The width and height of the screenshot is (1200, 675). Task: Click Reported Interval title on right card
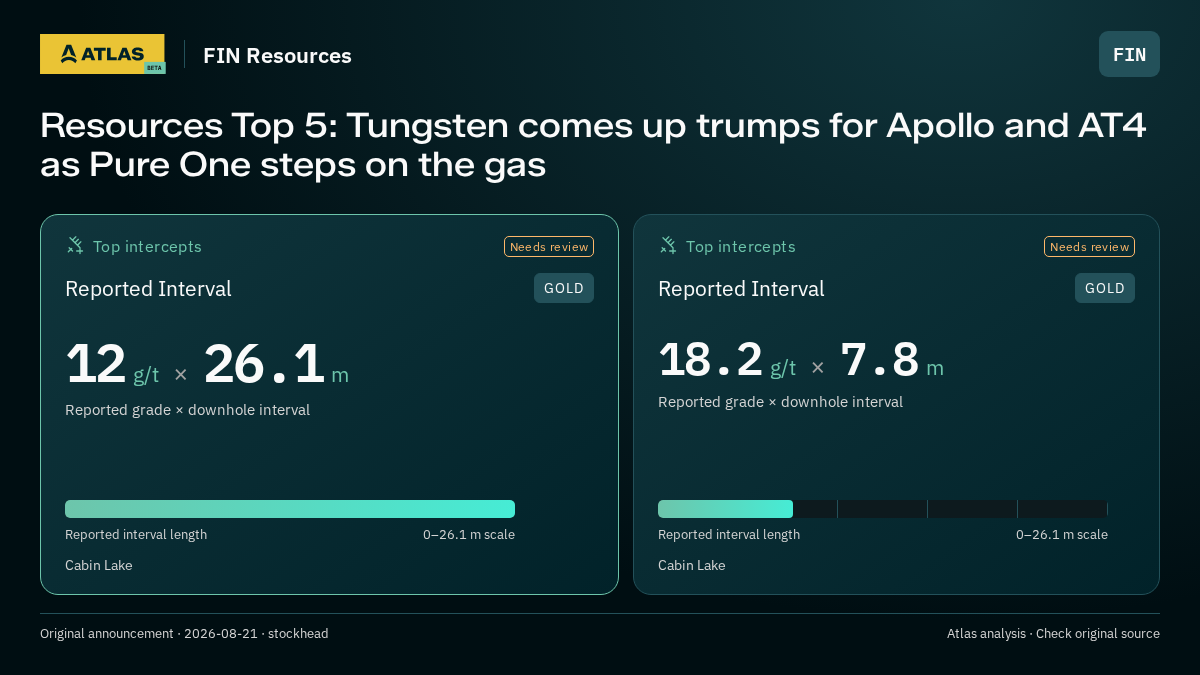[741, 289]
